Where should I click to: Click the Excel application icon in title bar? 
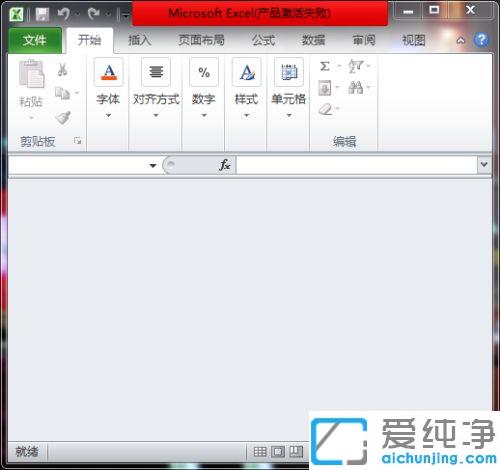16,14
